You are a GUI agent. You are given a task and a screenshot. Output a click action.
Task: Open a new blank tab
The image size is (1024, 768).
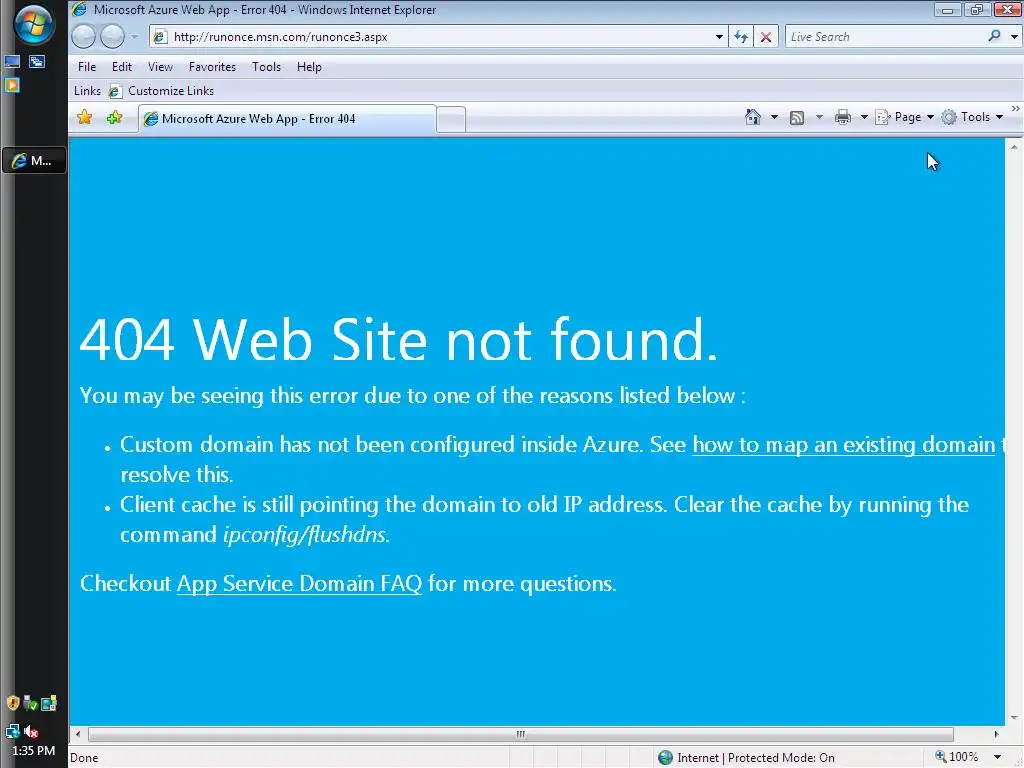[451, 120]
